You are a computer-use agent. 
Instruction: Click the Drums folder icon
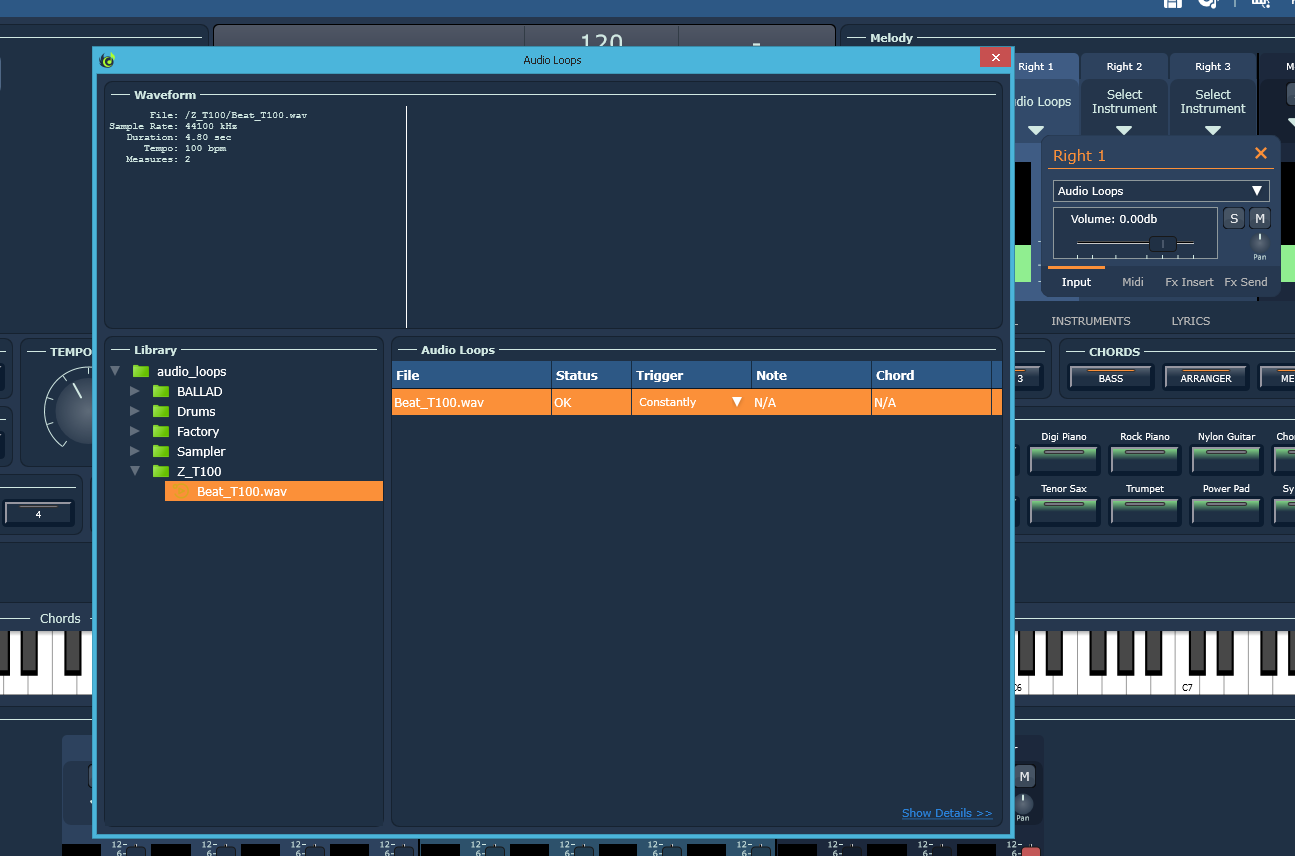click(x=161, y=411)
